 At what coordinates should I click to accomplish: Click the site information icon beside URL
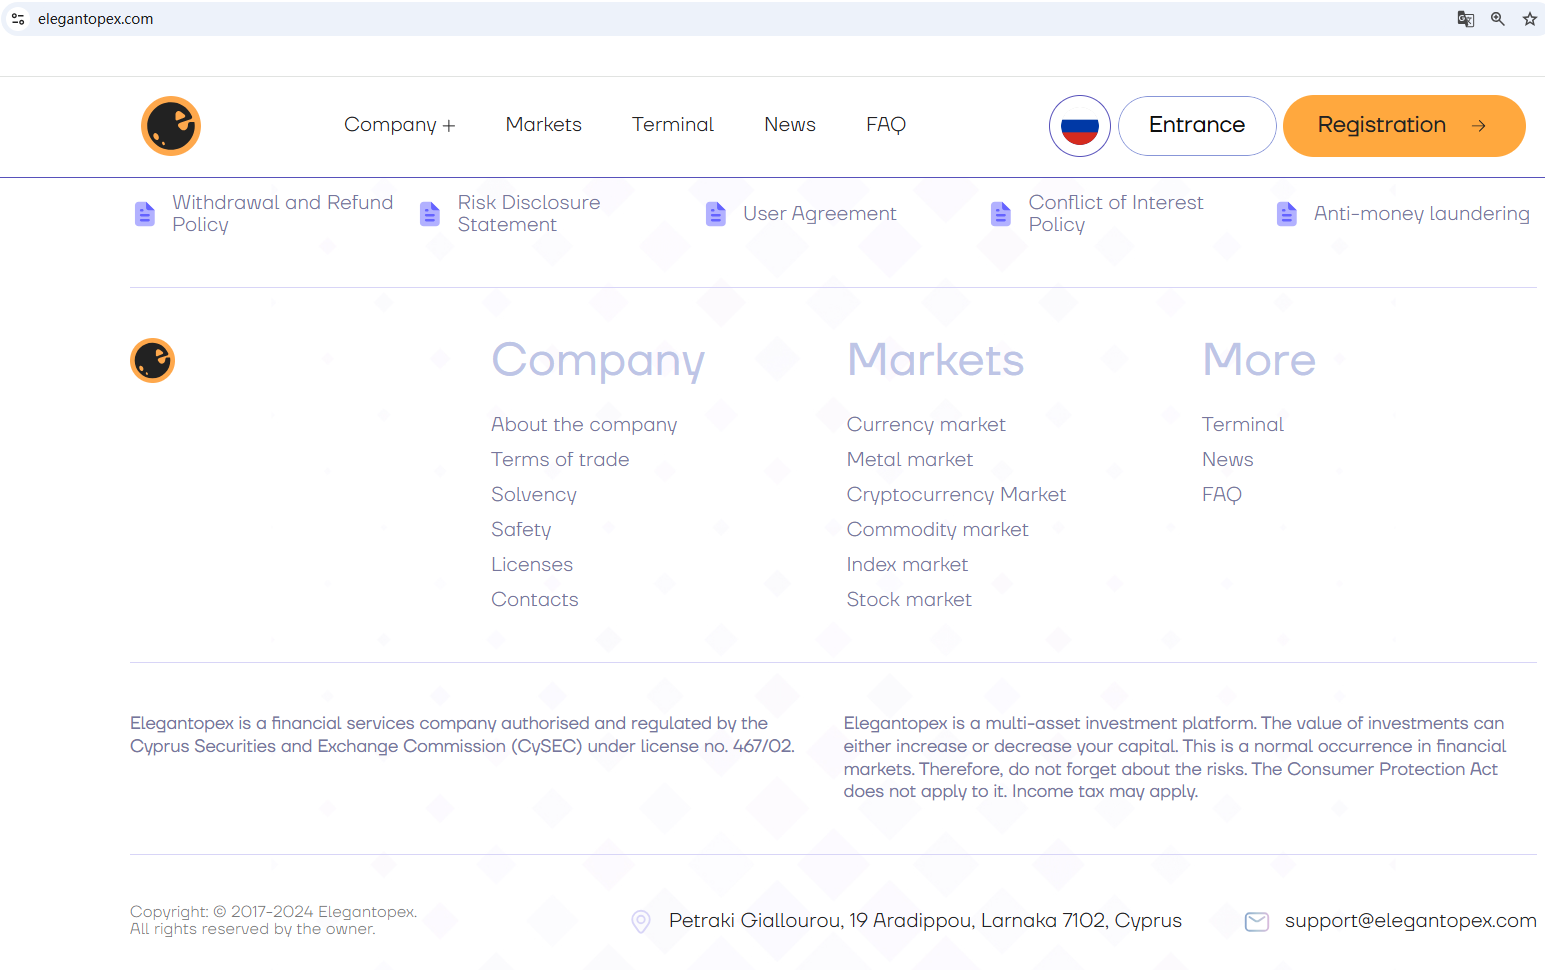(18, 19)
